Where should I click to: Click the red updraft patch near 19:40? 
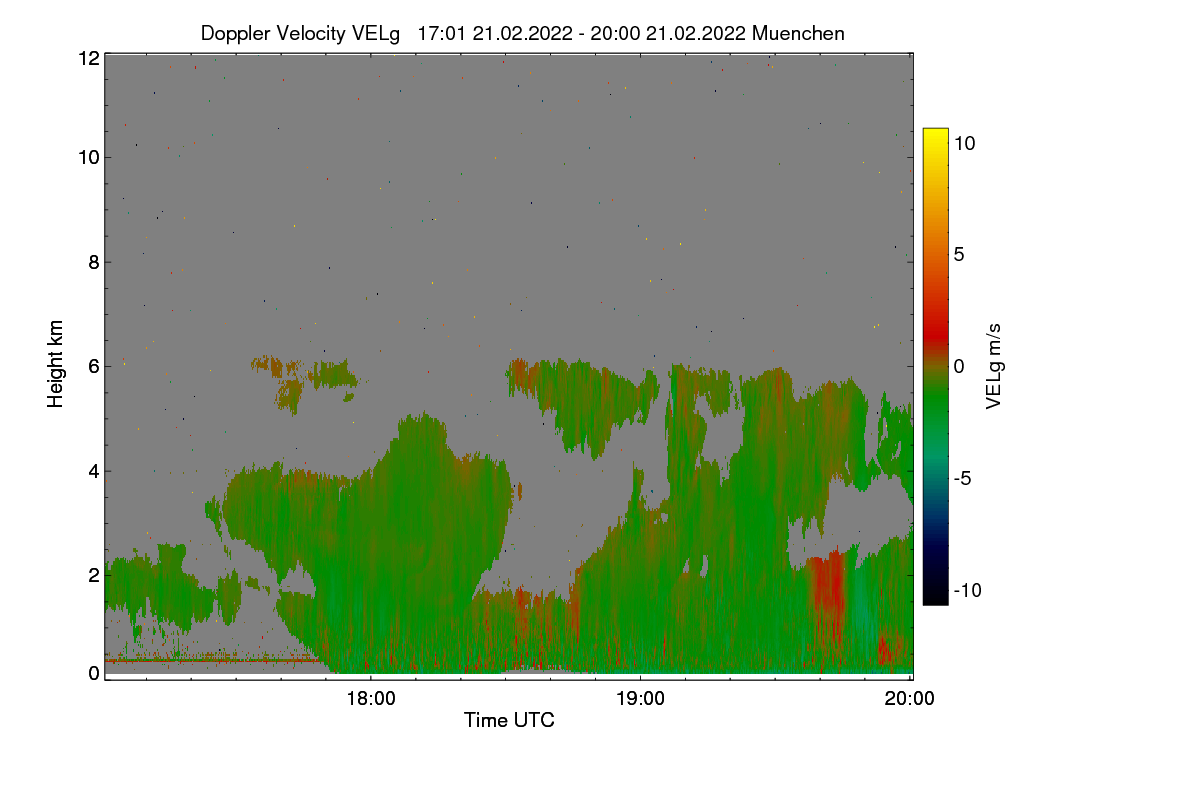click(x=828, y=585)
